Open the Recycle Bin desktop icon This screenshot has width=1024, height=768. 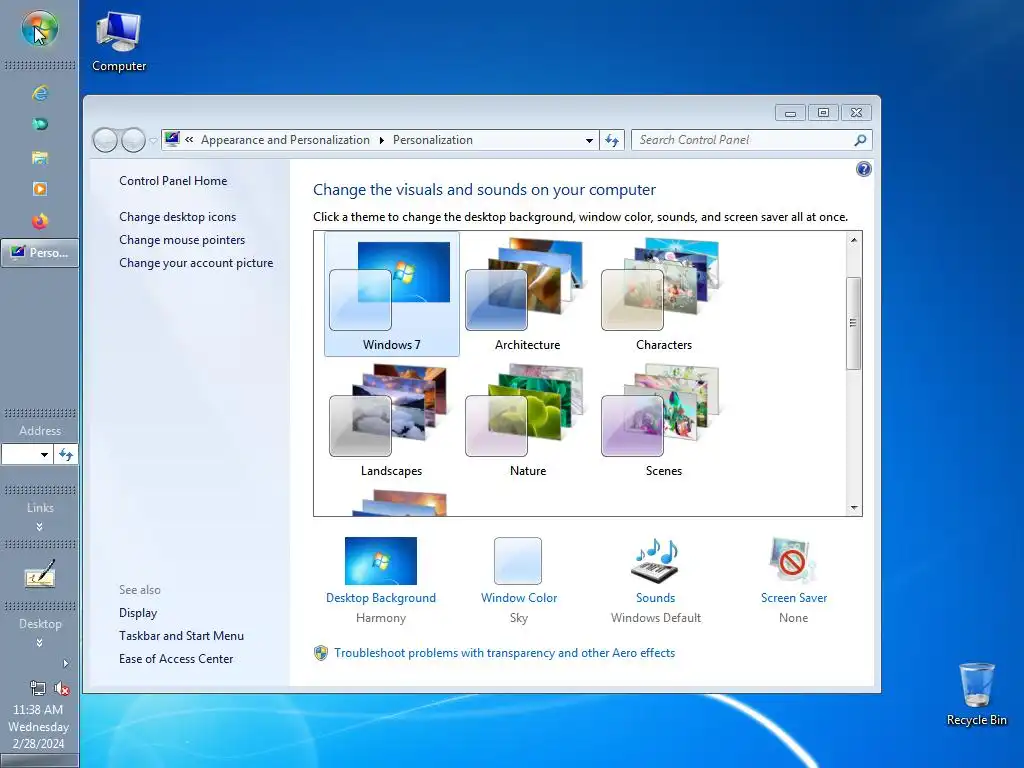(x=976, y=694)
